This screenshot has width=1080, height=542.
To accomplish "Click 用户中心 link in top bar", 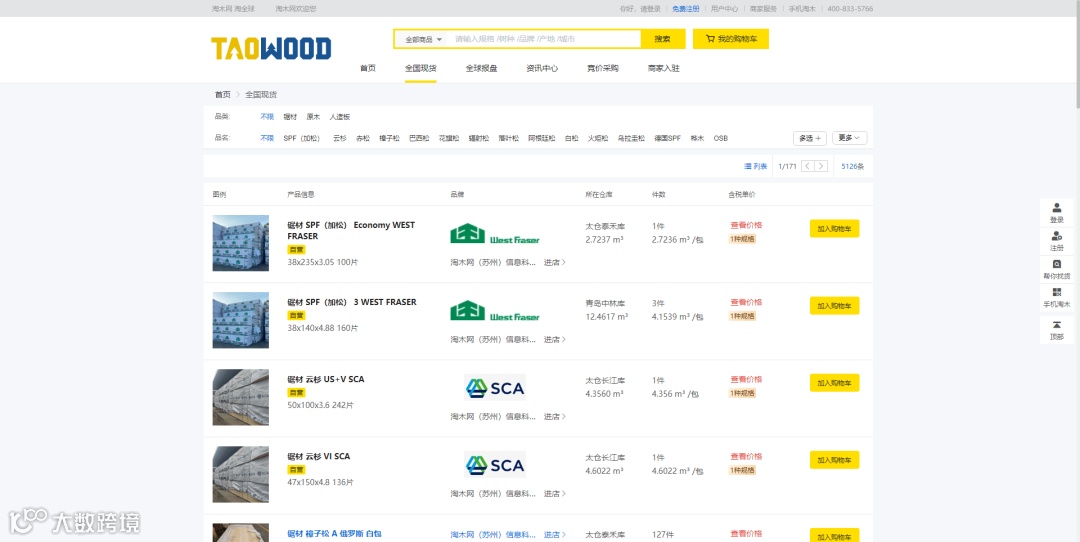I will [725, 9].
